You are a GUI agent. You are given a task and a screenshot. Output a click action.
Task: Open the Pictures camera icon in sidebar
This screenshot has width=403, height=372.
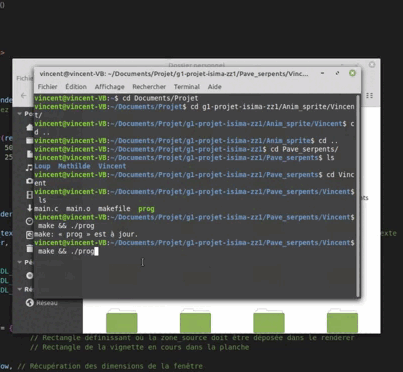pos(30,181)
